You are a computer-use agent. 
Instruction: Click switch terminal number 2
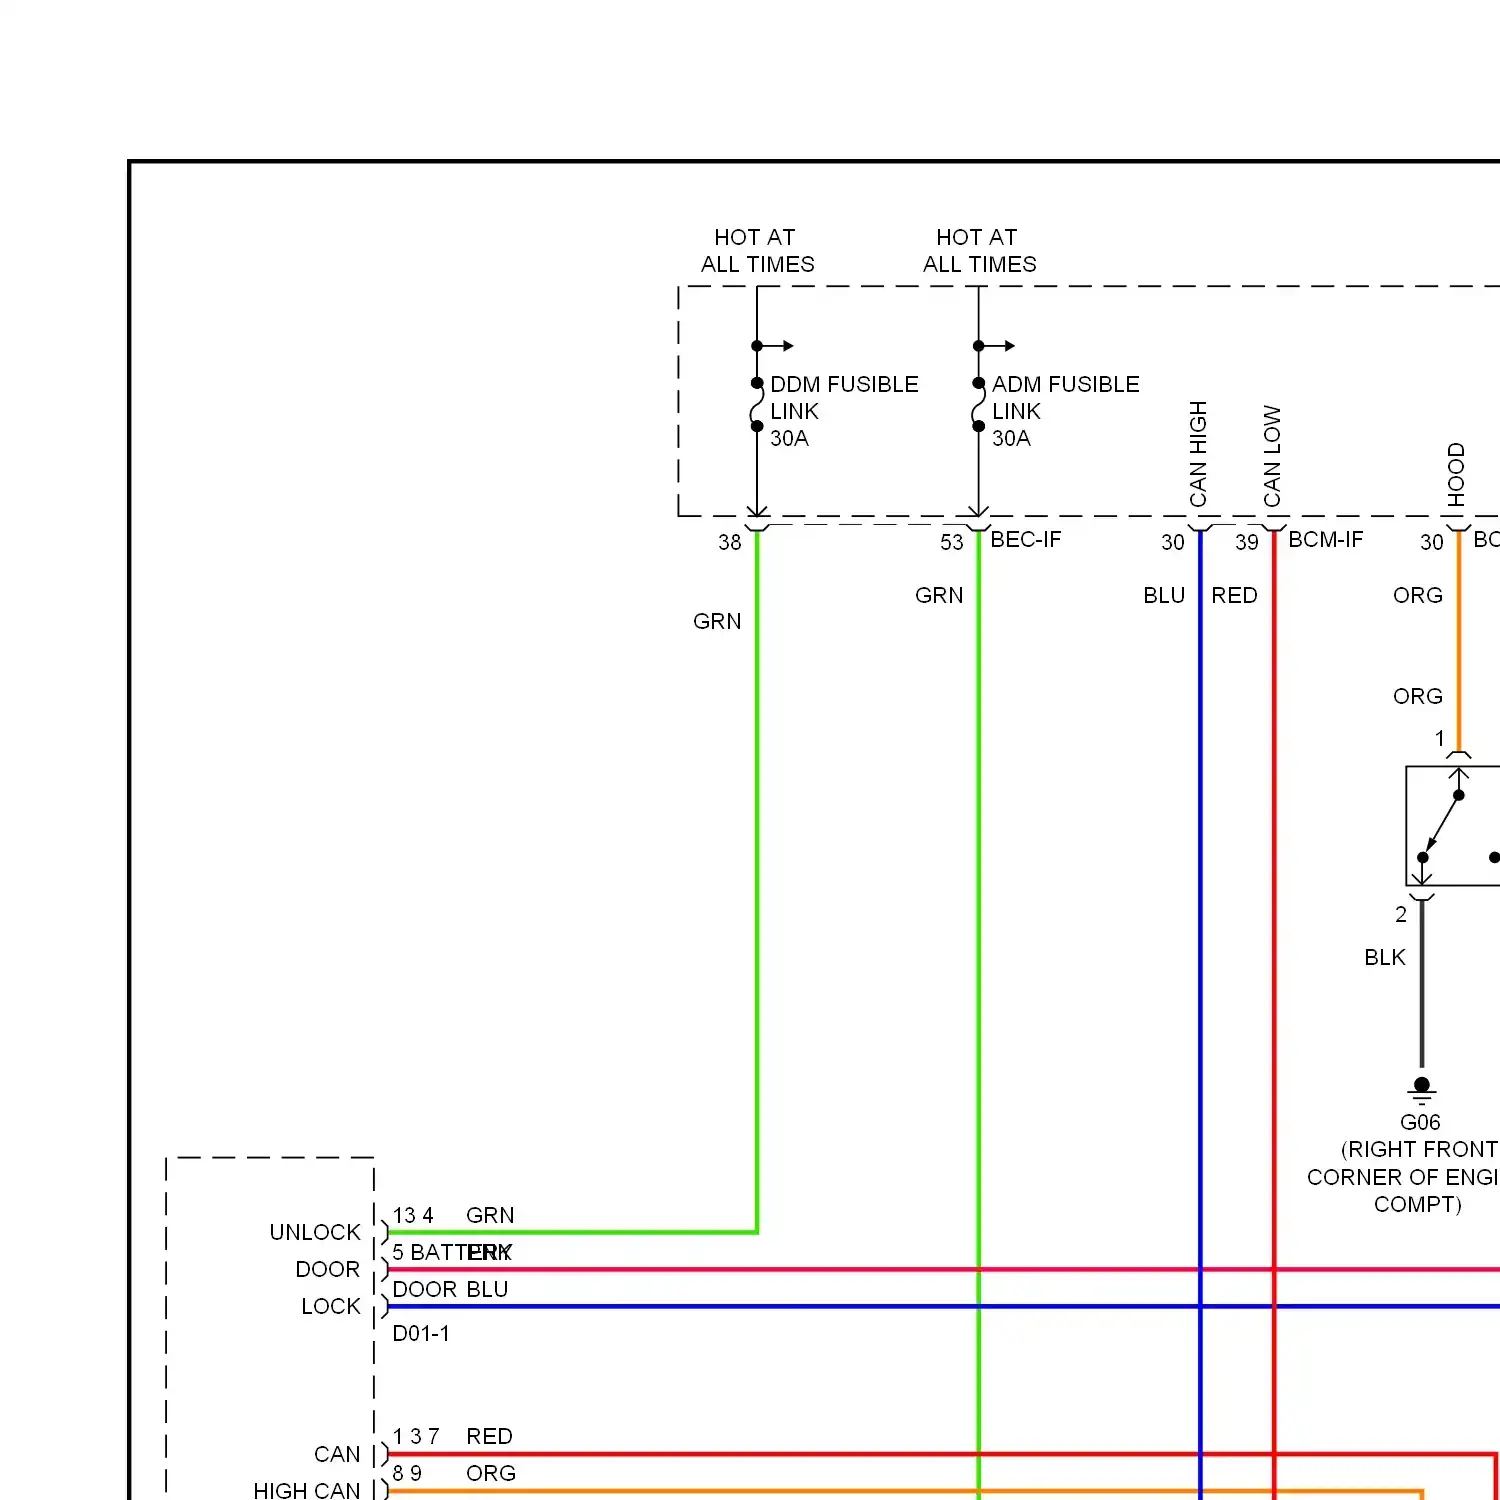1401,914
